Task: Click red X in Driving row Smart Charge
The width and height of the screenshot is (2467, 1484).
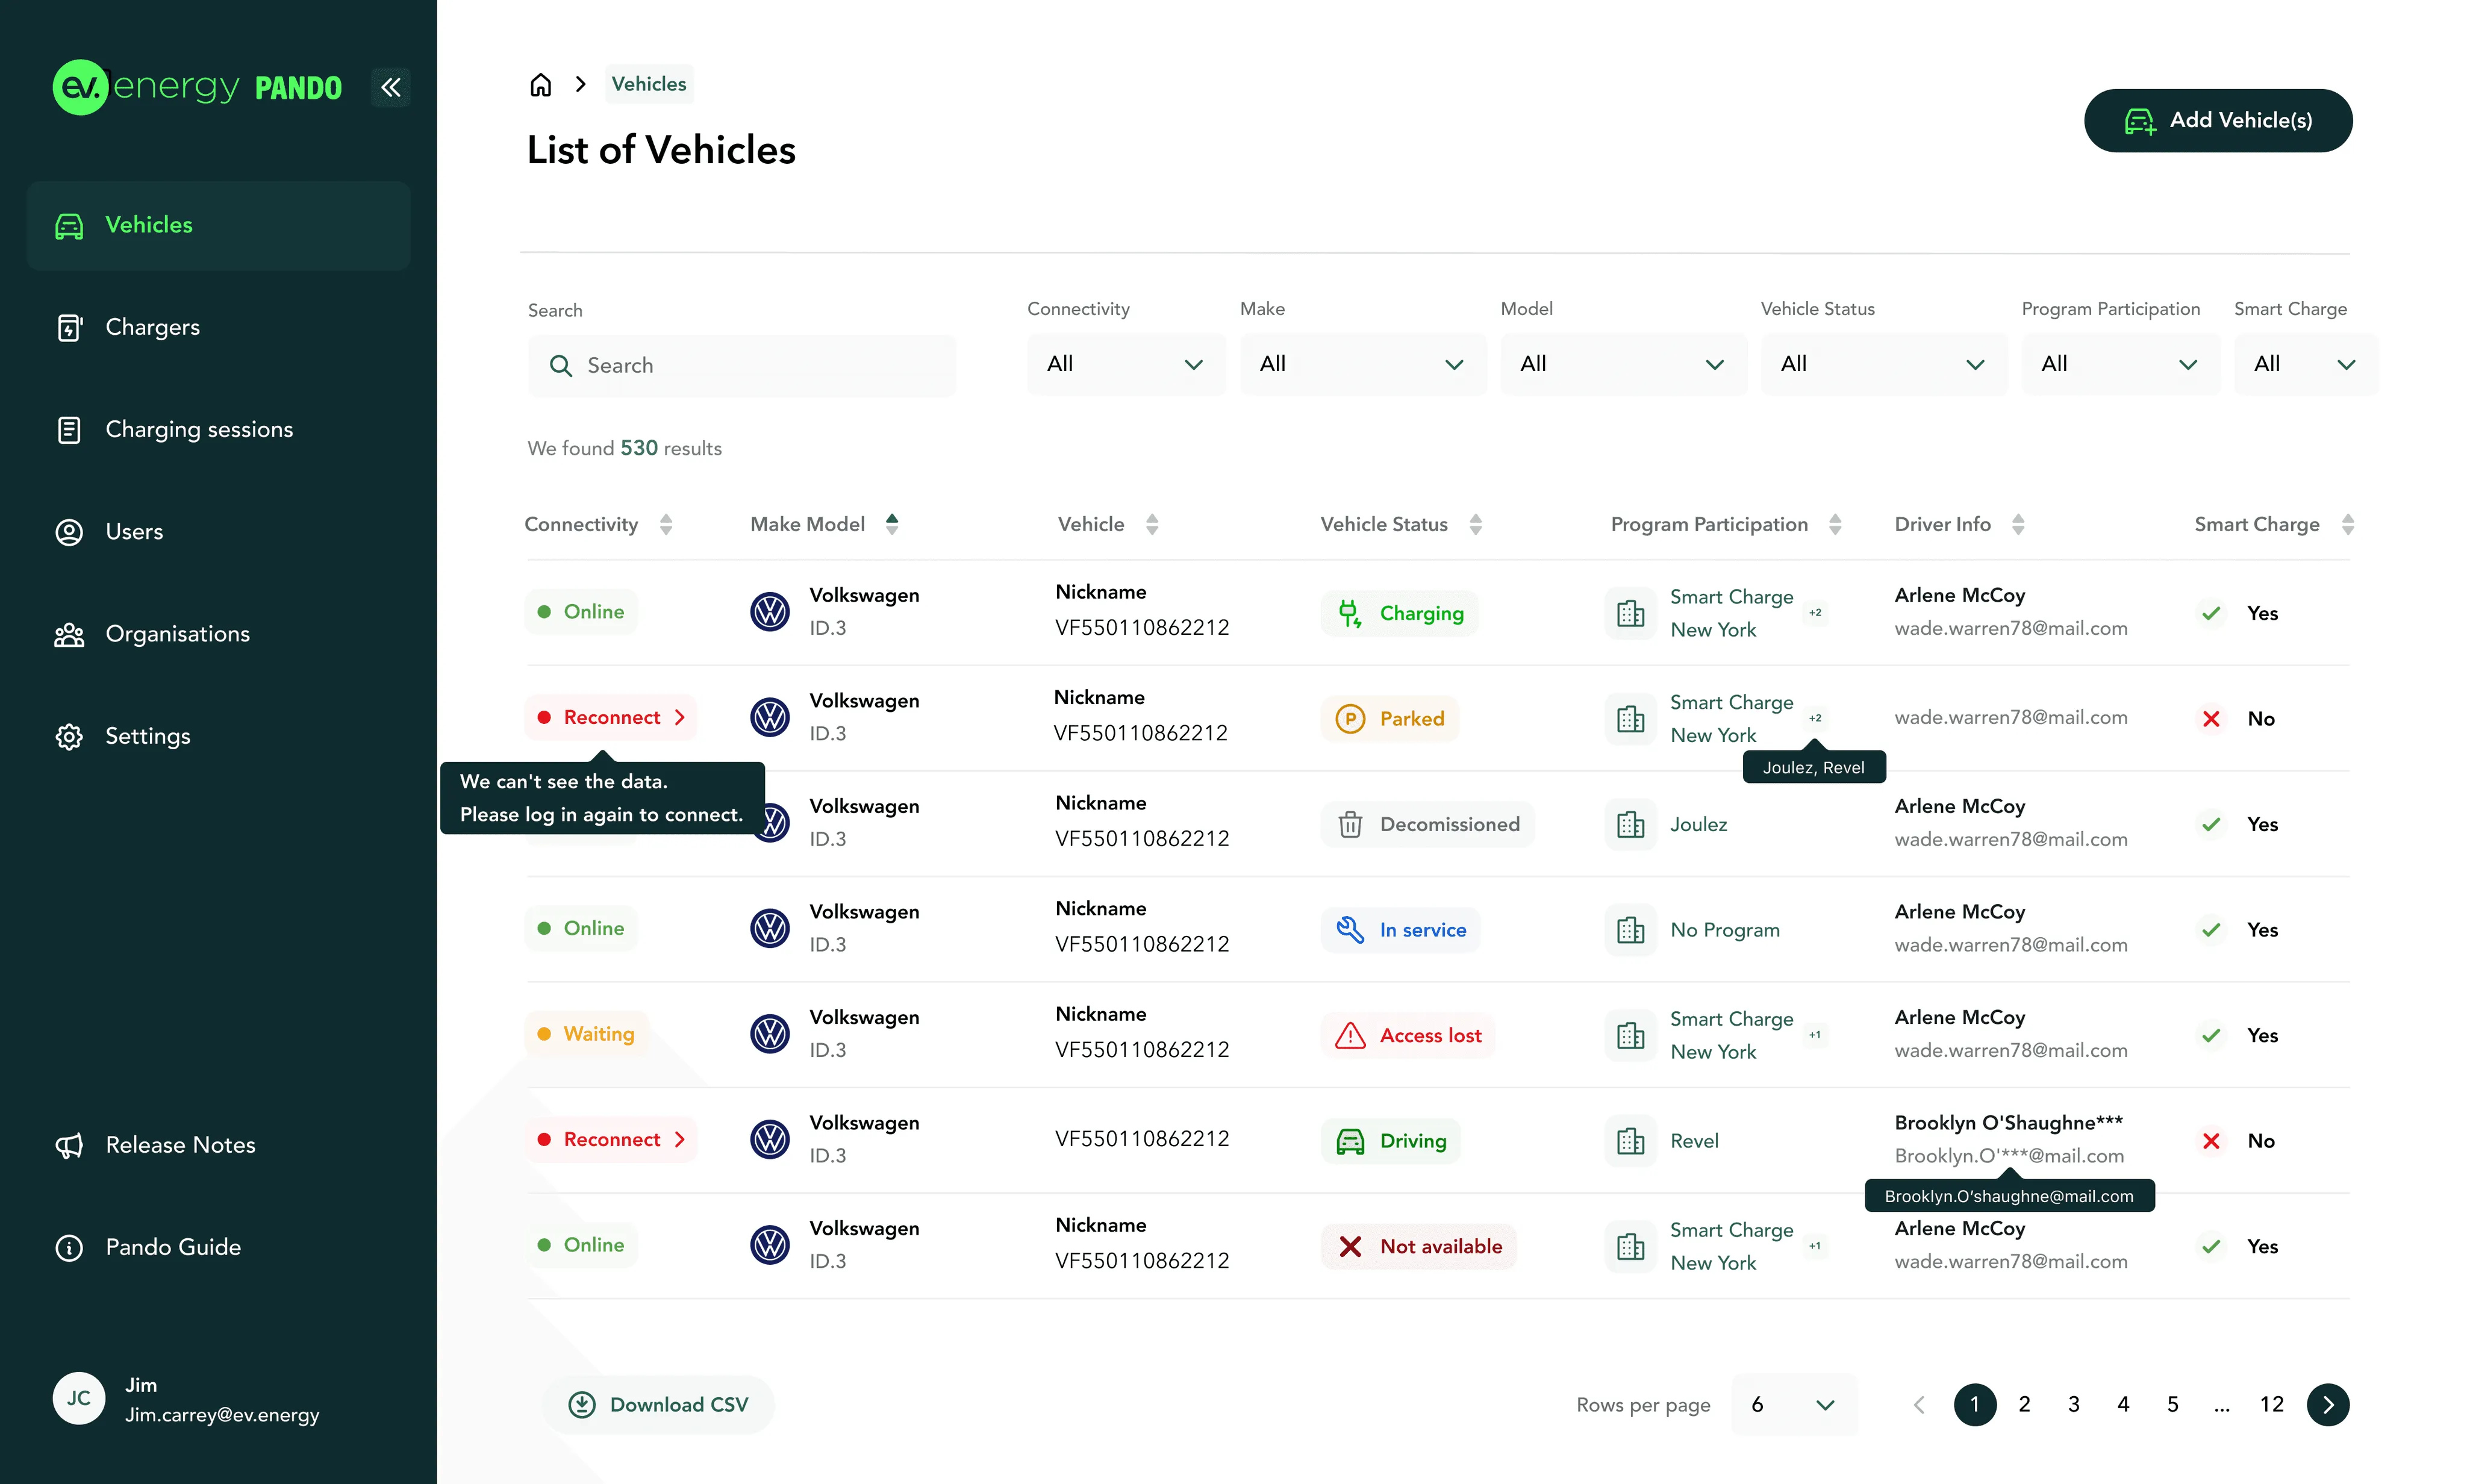Action: coord(2211,1141)
